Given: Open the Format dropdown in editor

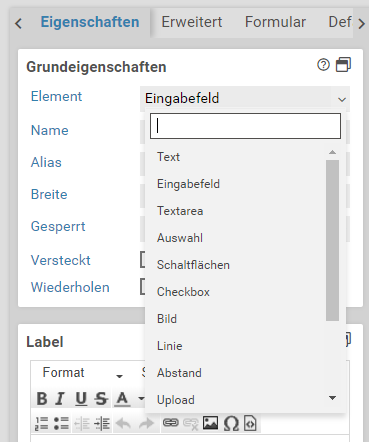Looking at the screenshot, I should (x=81, y=373).
